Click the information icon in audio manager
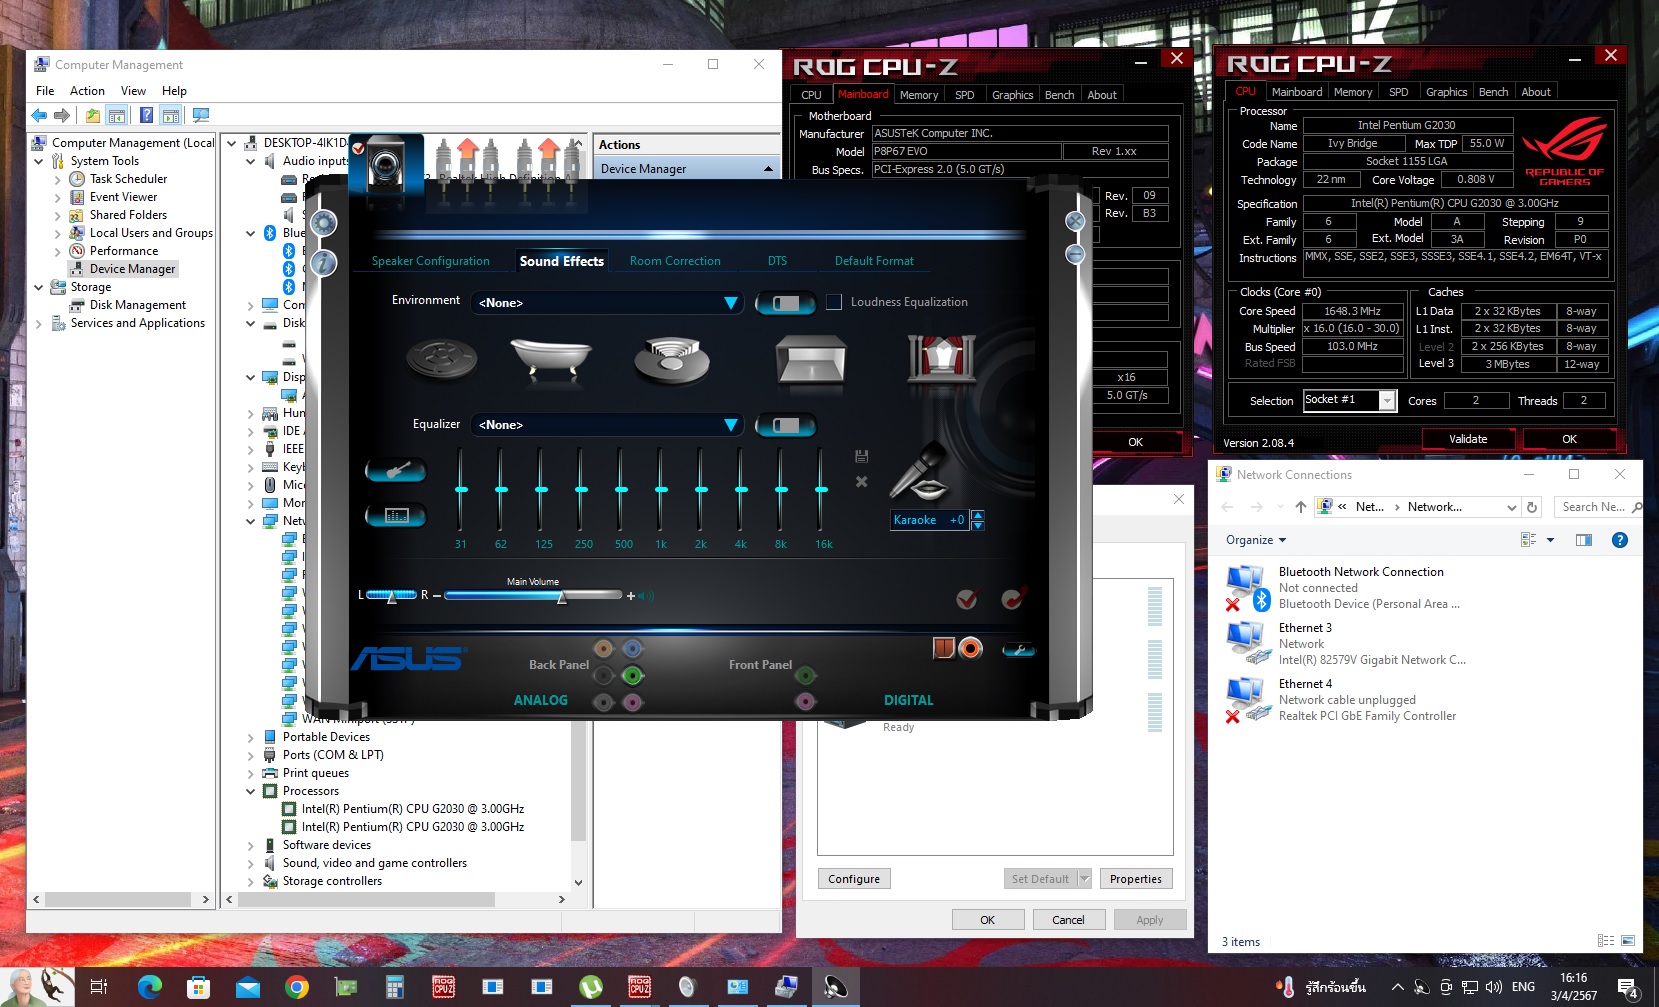 323,263
